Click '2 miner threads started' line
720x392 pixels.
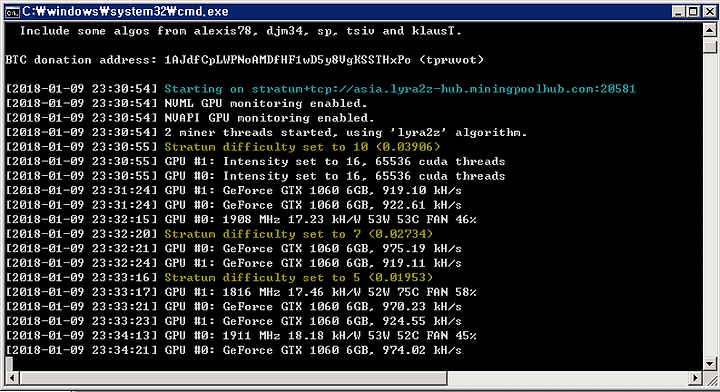coord(346,133)
